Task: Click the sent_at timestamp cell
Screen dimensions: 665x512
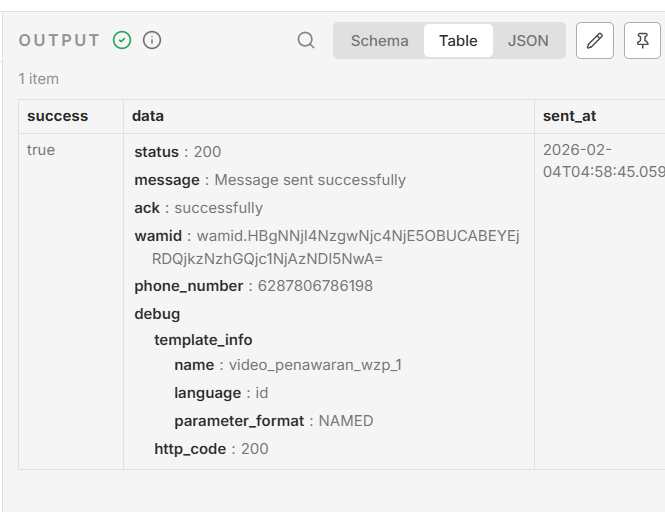Action: [602, 160]
